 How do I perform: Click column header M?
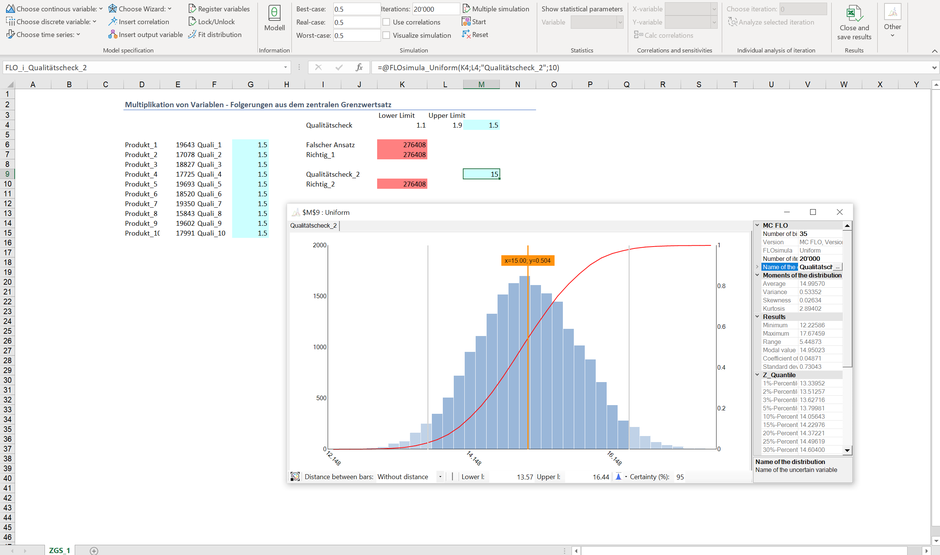(x=481, y=85)
